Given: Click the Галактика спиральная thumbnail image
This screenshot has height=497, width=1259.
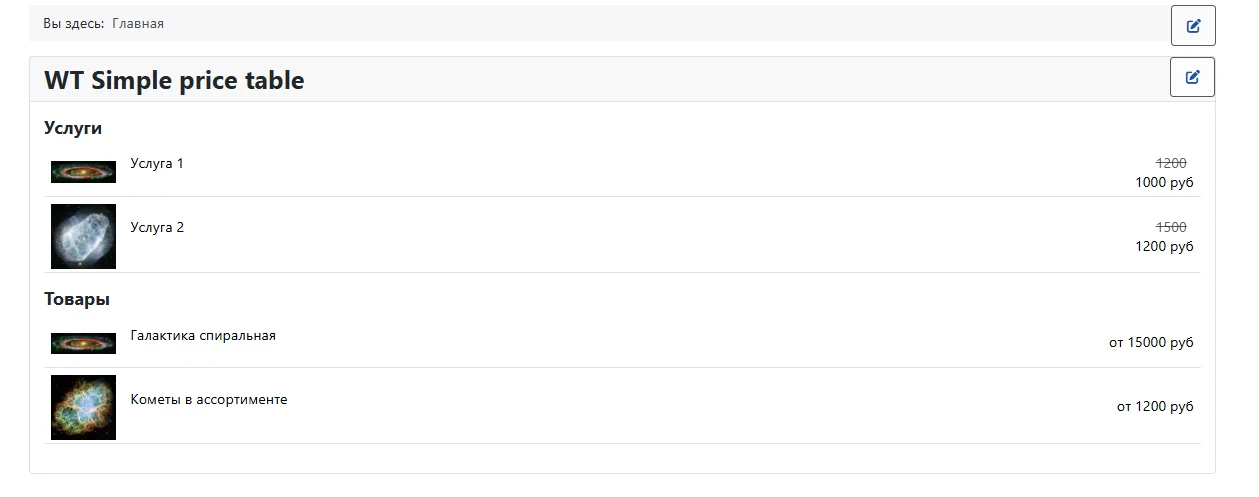Looking at the screenshot, I should coord(83,343).
